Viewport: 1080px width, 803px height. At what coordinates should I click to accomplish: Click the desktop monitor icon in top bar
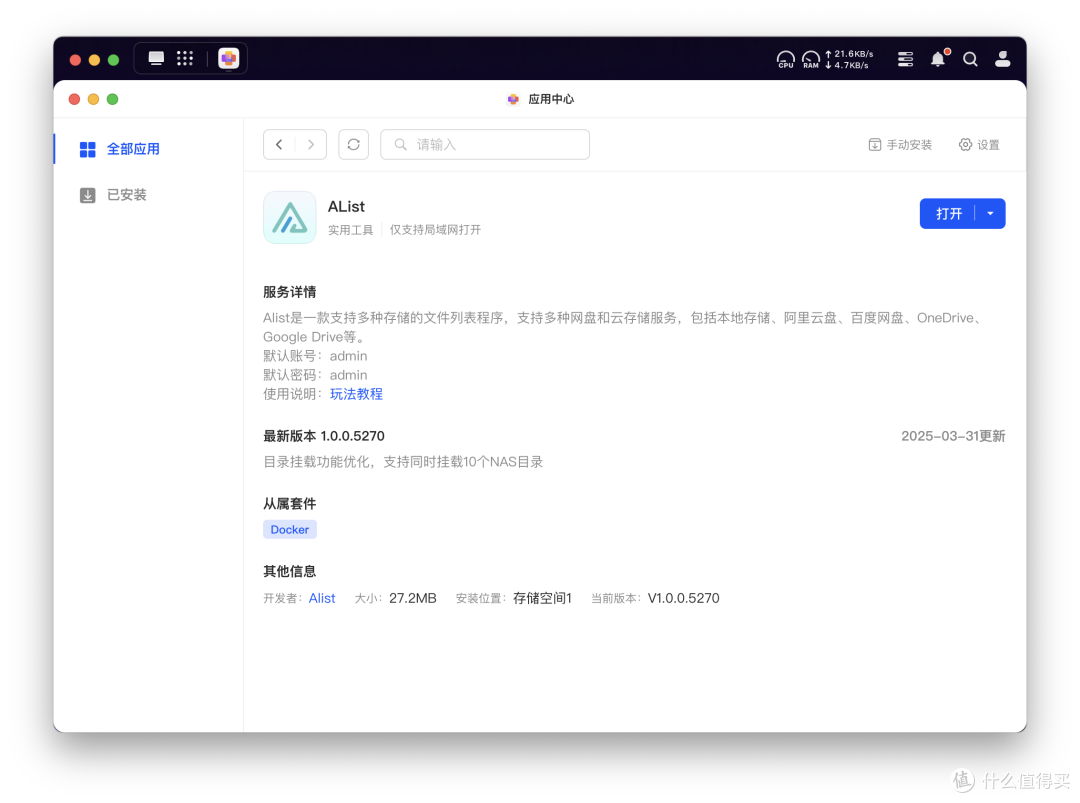[x=156, y=59]
